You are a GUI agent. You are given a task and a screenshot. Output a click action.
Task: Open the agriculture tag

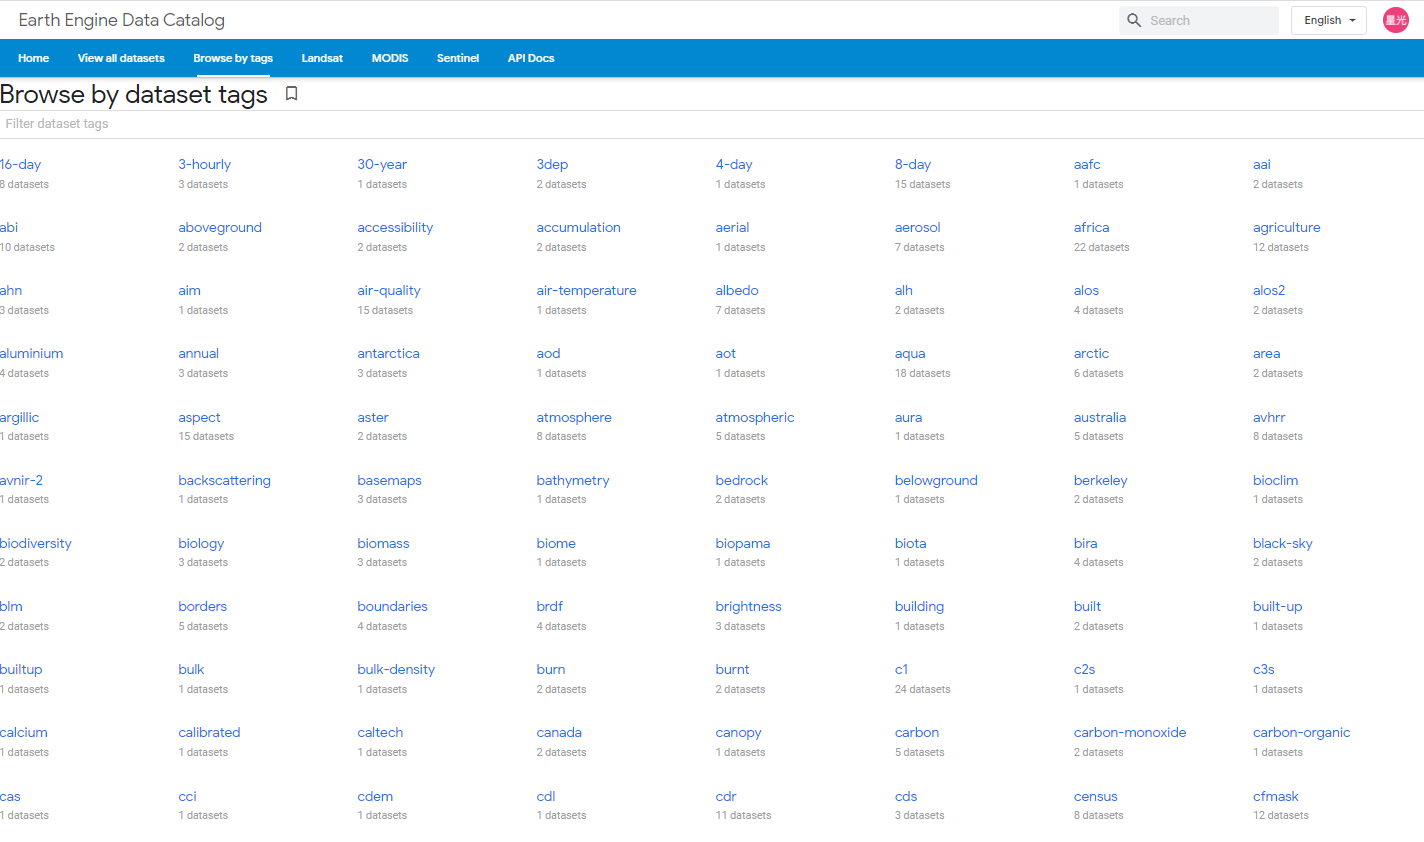click(1286, 227)
